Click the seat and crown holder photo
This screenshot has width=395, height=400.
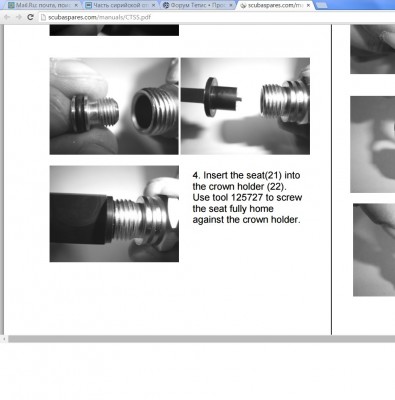coord(114,106)
